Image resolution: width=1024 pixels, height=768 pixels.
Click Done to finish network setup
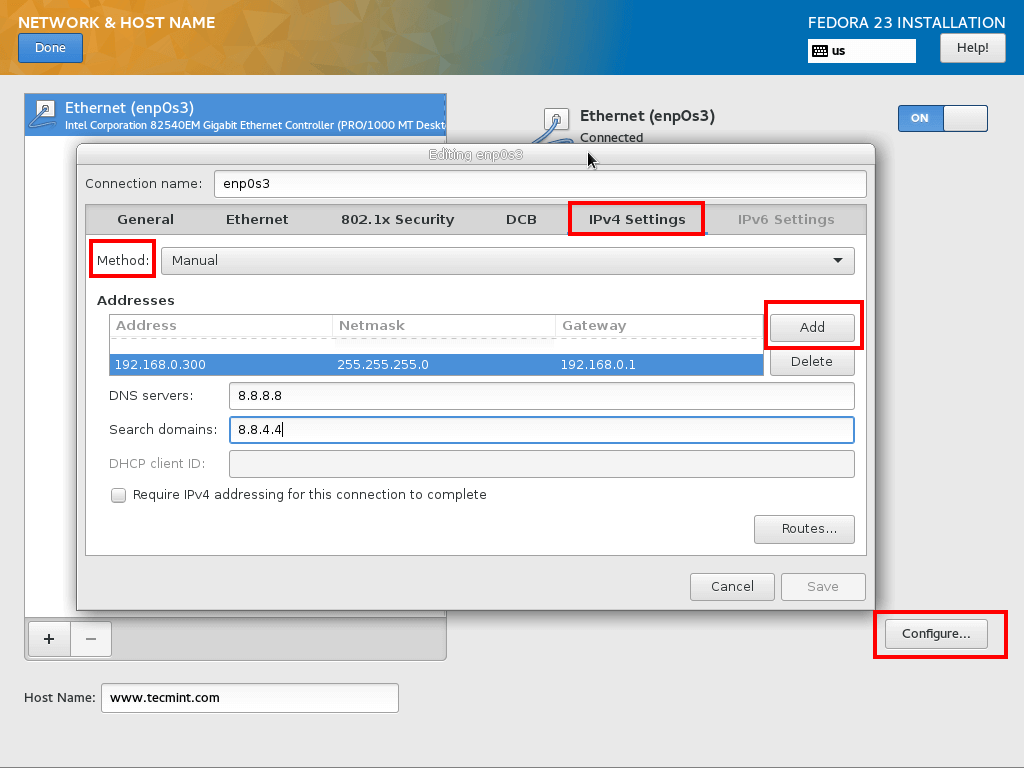[x=50, y=48]
